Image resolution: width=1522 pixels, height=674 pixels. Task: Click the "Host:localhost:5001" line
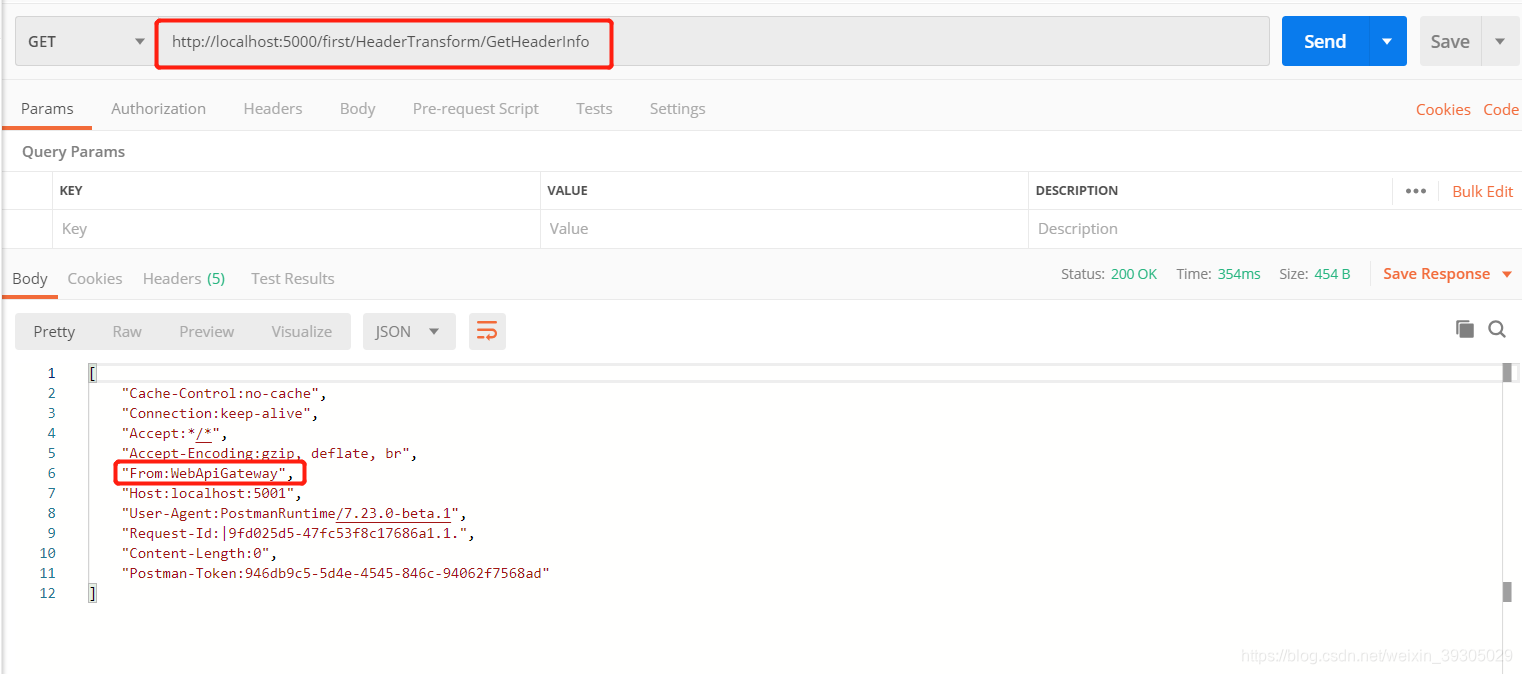[x=212, y=493]
